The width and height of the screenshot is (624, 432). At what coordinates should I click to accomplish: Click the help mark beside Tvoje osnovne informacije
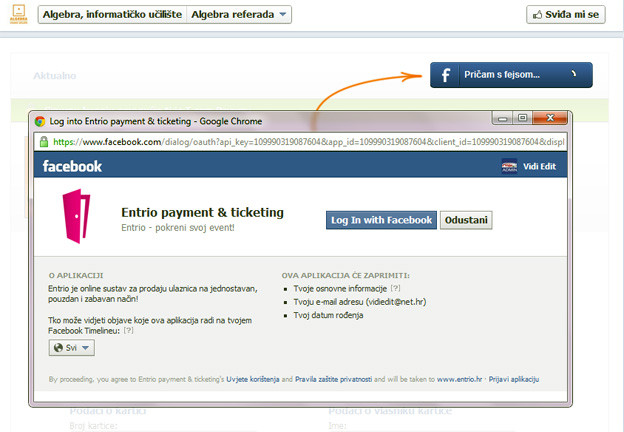pyautogui.click(x=395, y=288)
